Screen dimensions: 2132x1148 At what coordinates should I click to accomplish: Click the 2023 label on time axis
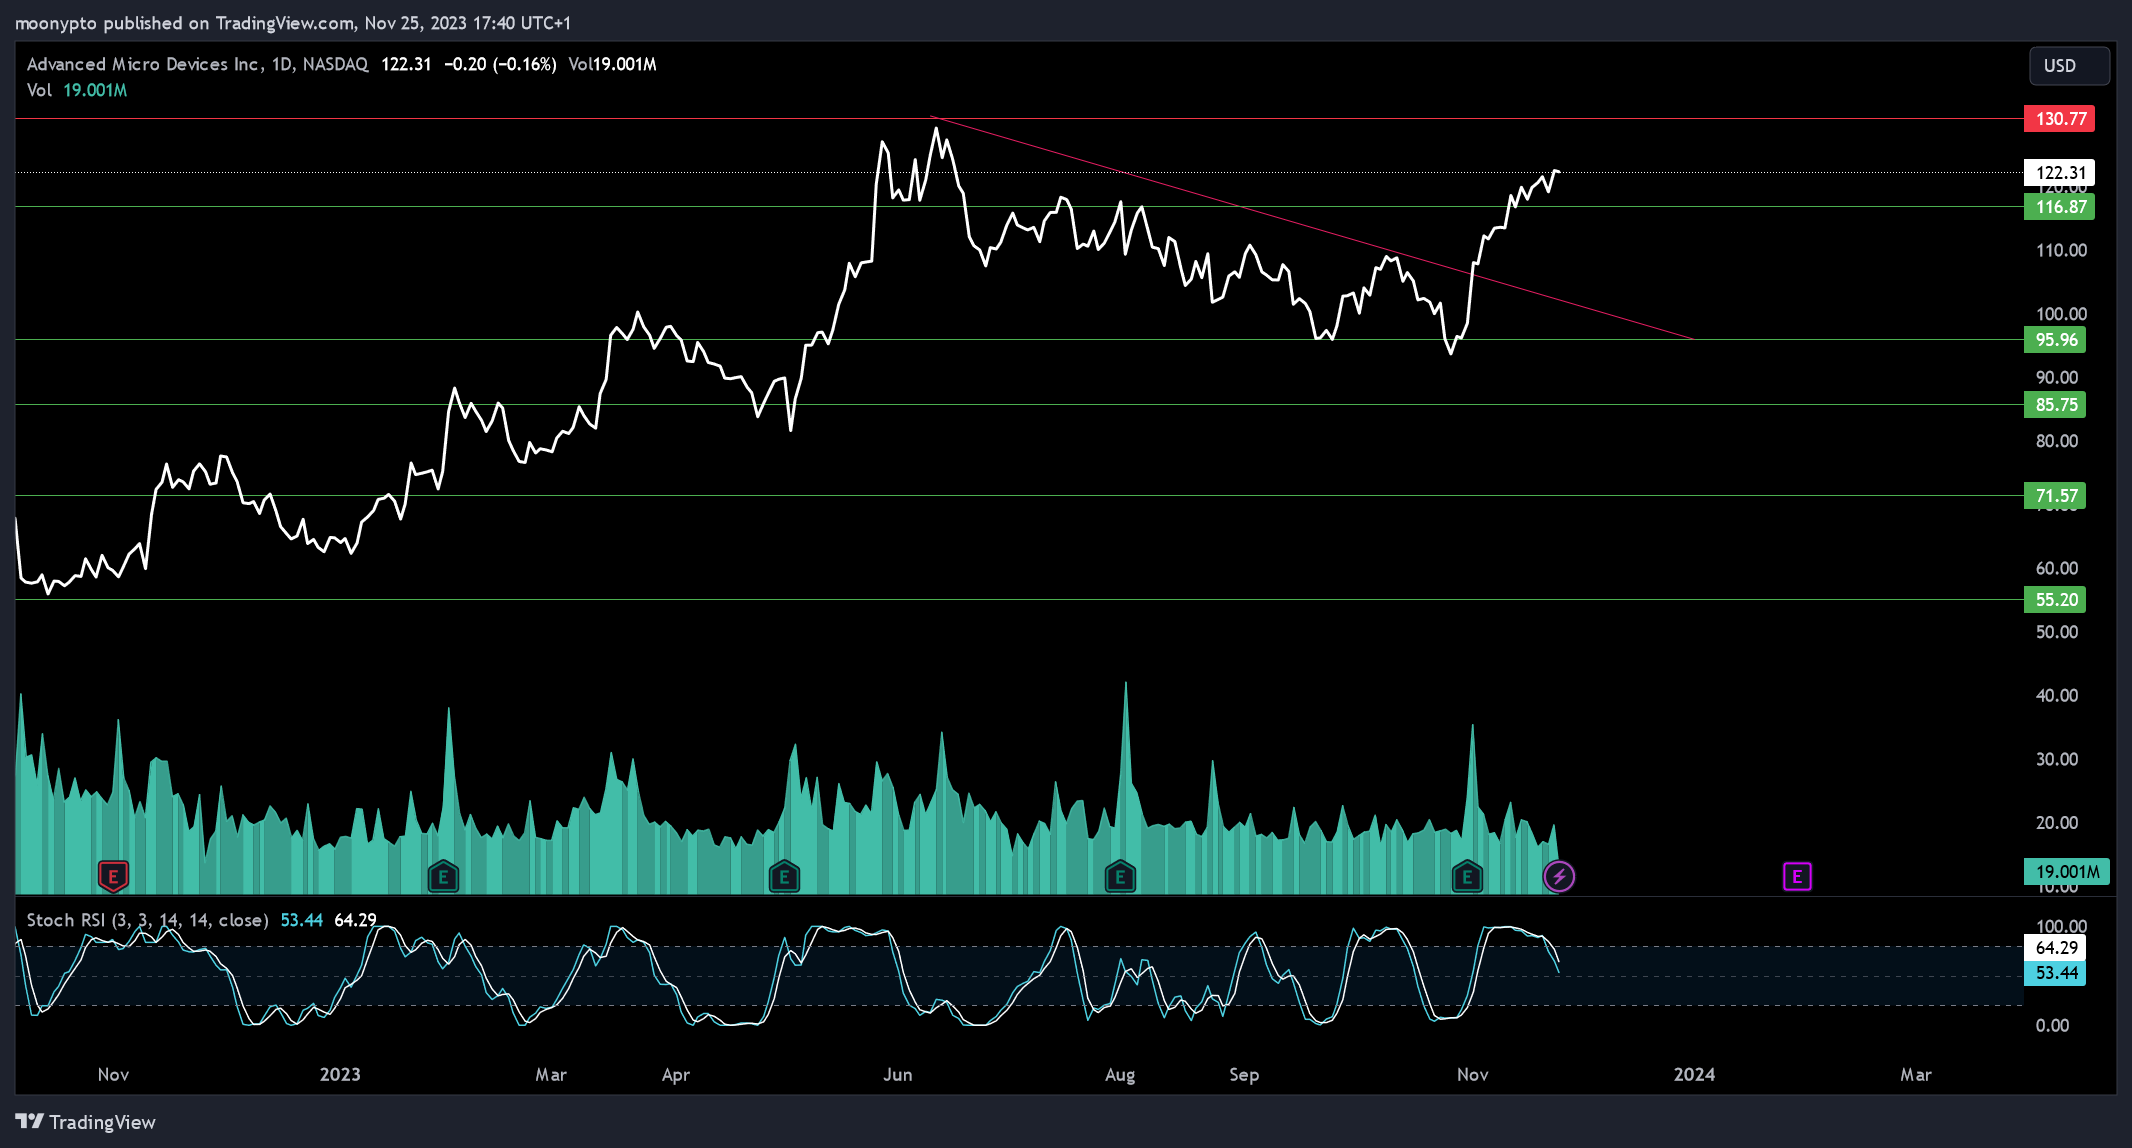point(340,1074)
